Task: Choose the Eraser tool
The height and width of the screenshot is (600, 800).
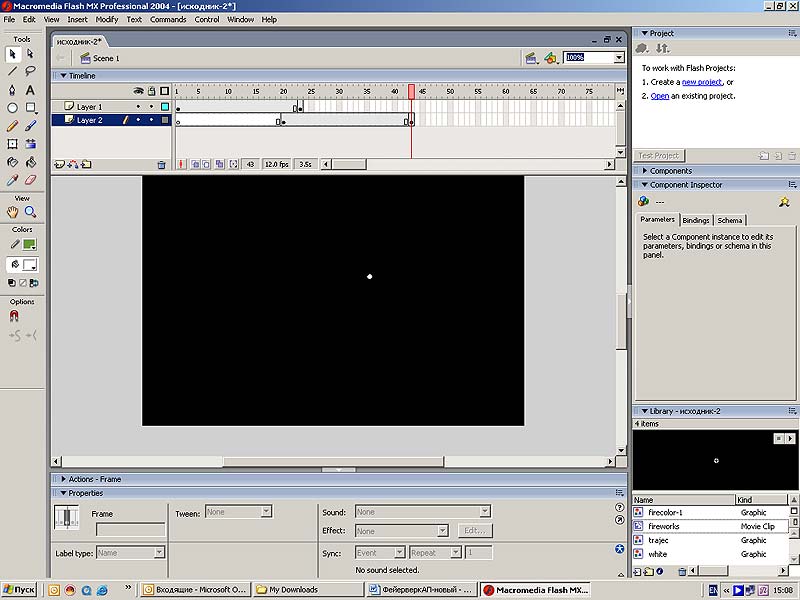Action: click(30, 181)
